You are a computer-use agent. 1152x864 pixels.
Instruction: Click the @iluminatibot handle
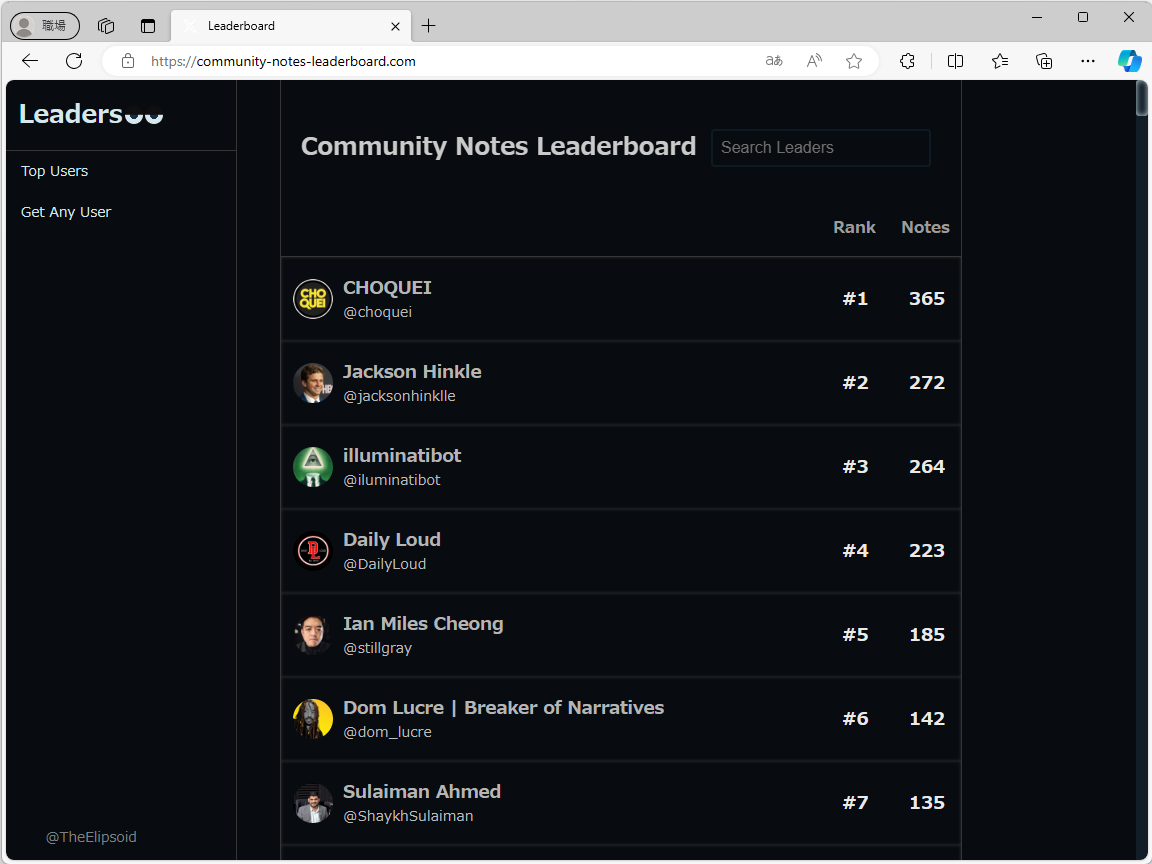click(392, 480)
